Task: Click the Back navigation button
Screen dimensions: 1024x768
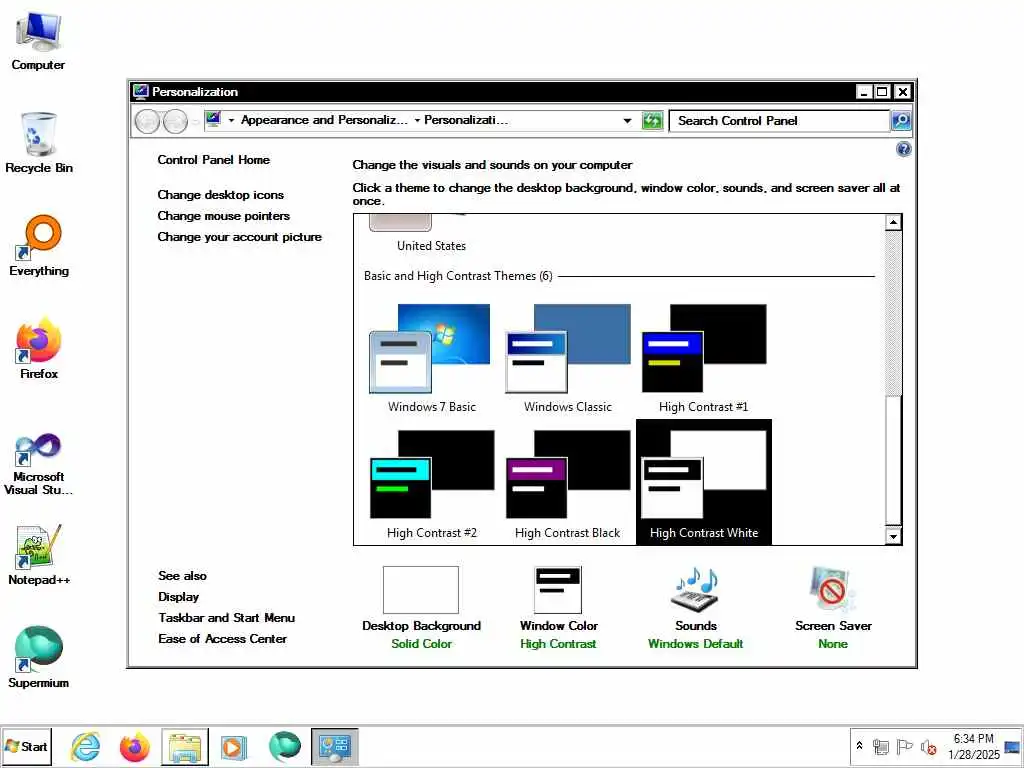Action: tap(147, 121)
